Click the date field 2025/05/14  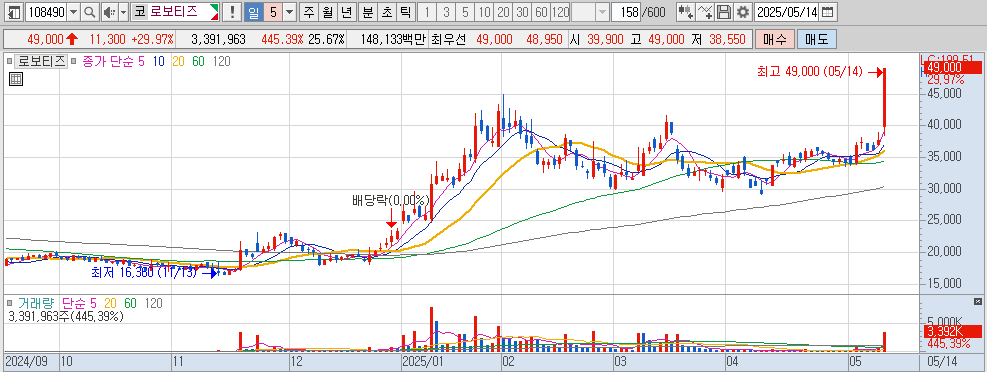[x=787, y=11]
